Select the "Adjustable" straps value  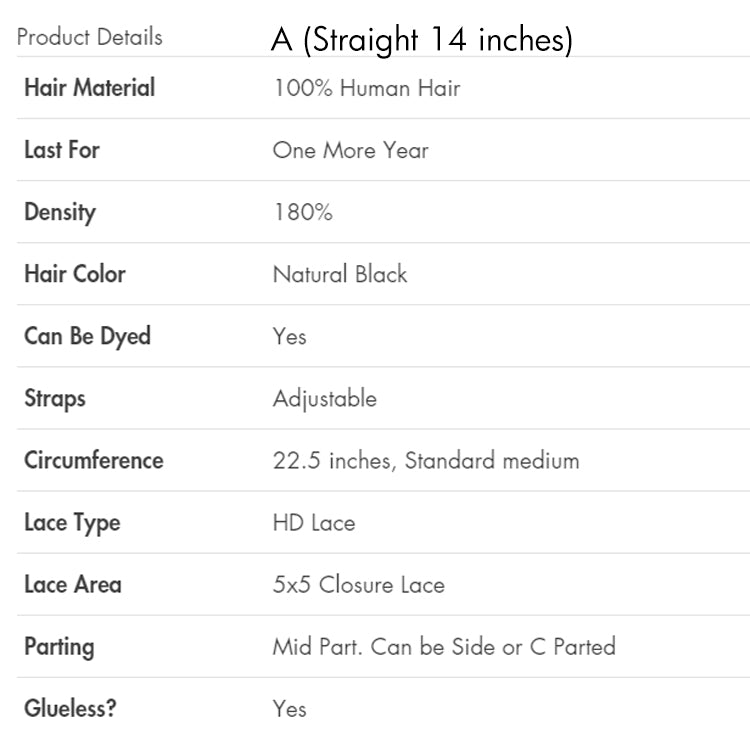coord(325,398)
